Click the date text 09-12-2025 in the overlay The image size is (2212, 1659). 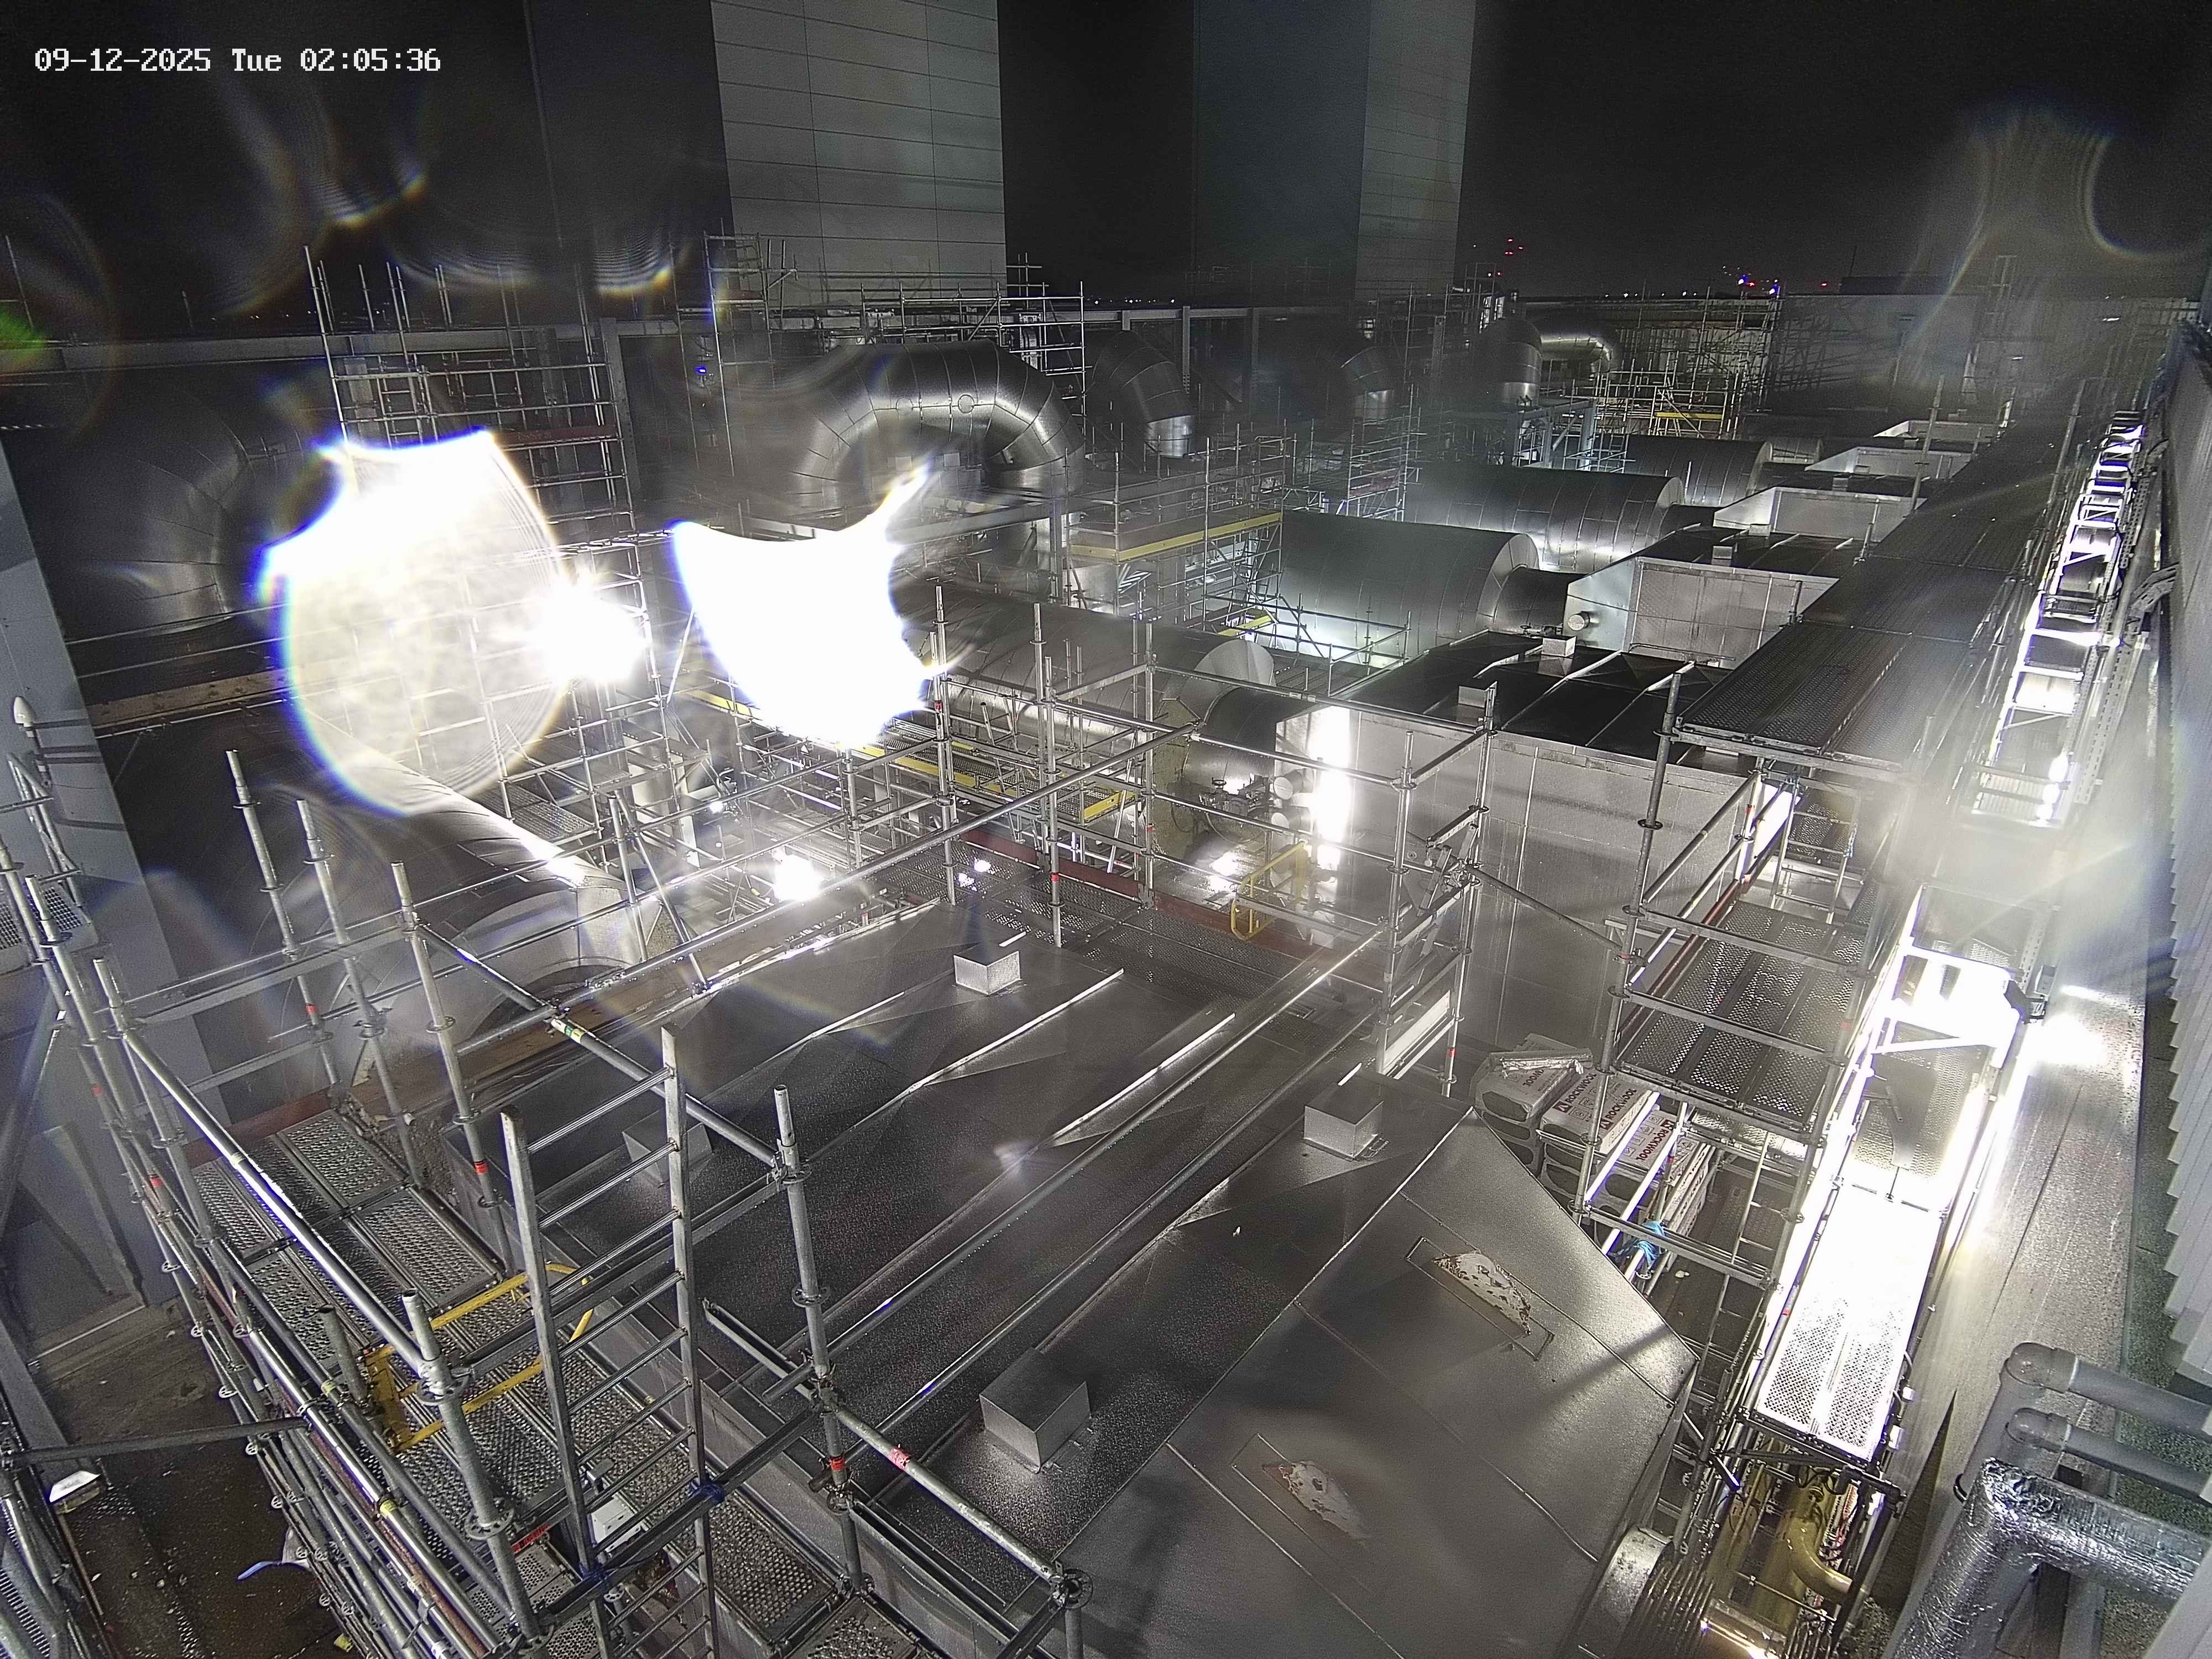point(122,61)
